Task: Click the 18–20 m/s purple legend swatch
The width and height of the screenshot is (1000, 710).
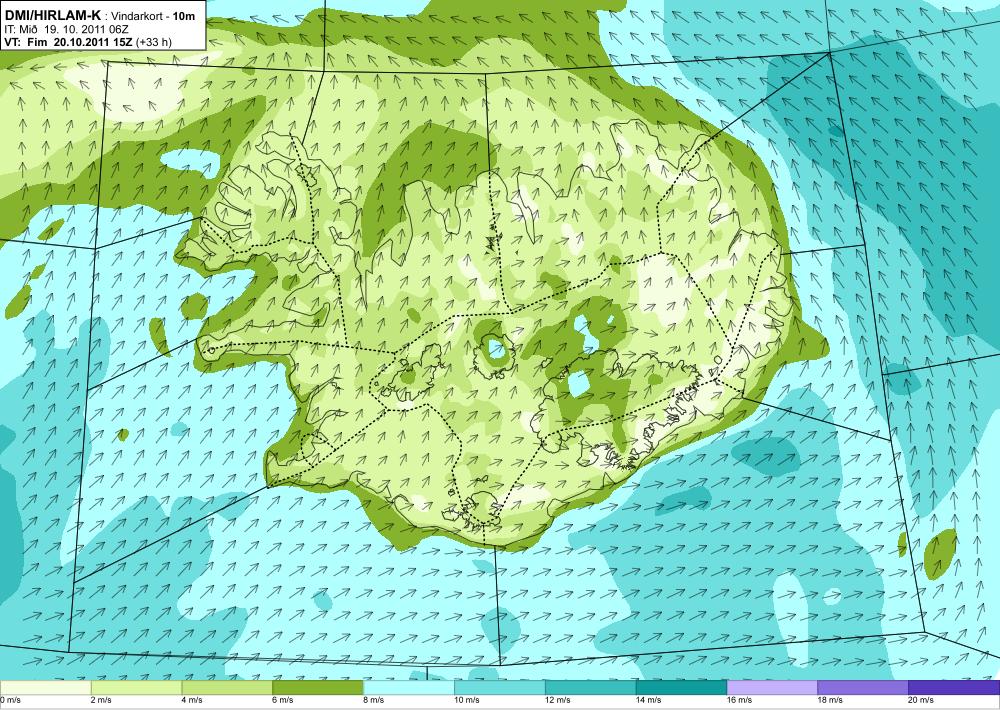Action: [863, 688]
